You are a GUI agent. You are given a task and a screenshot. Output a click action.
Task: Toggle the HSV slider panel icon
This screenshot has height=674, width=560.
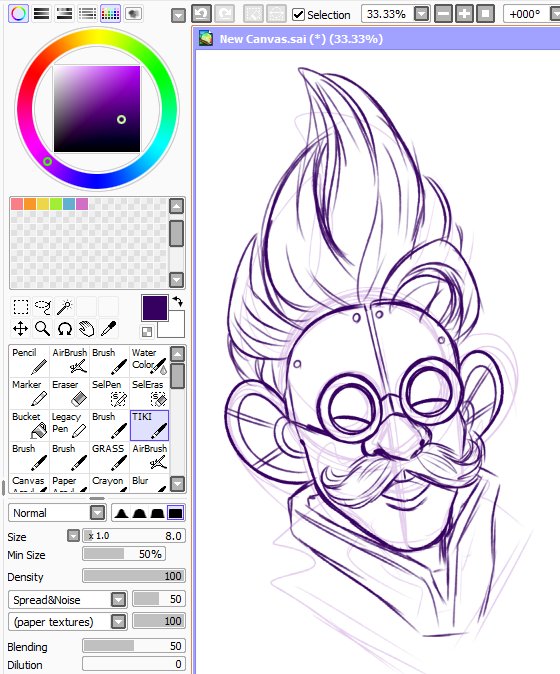coord(64,14)
